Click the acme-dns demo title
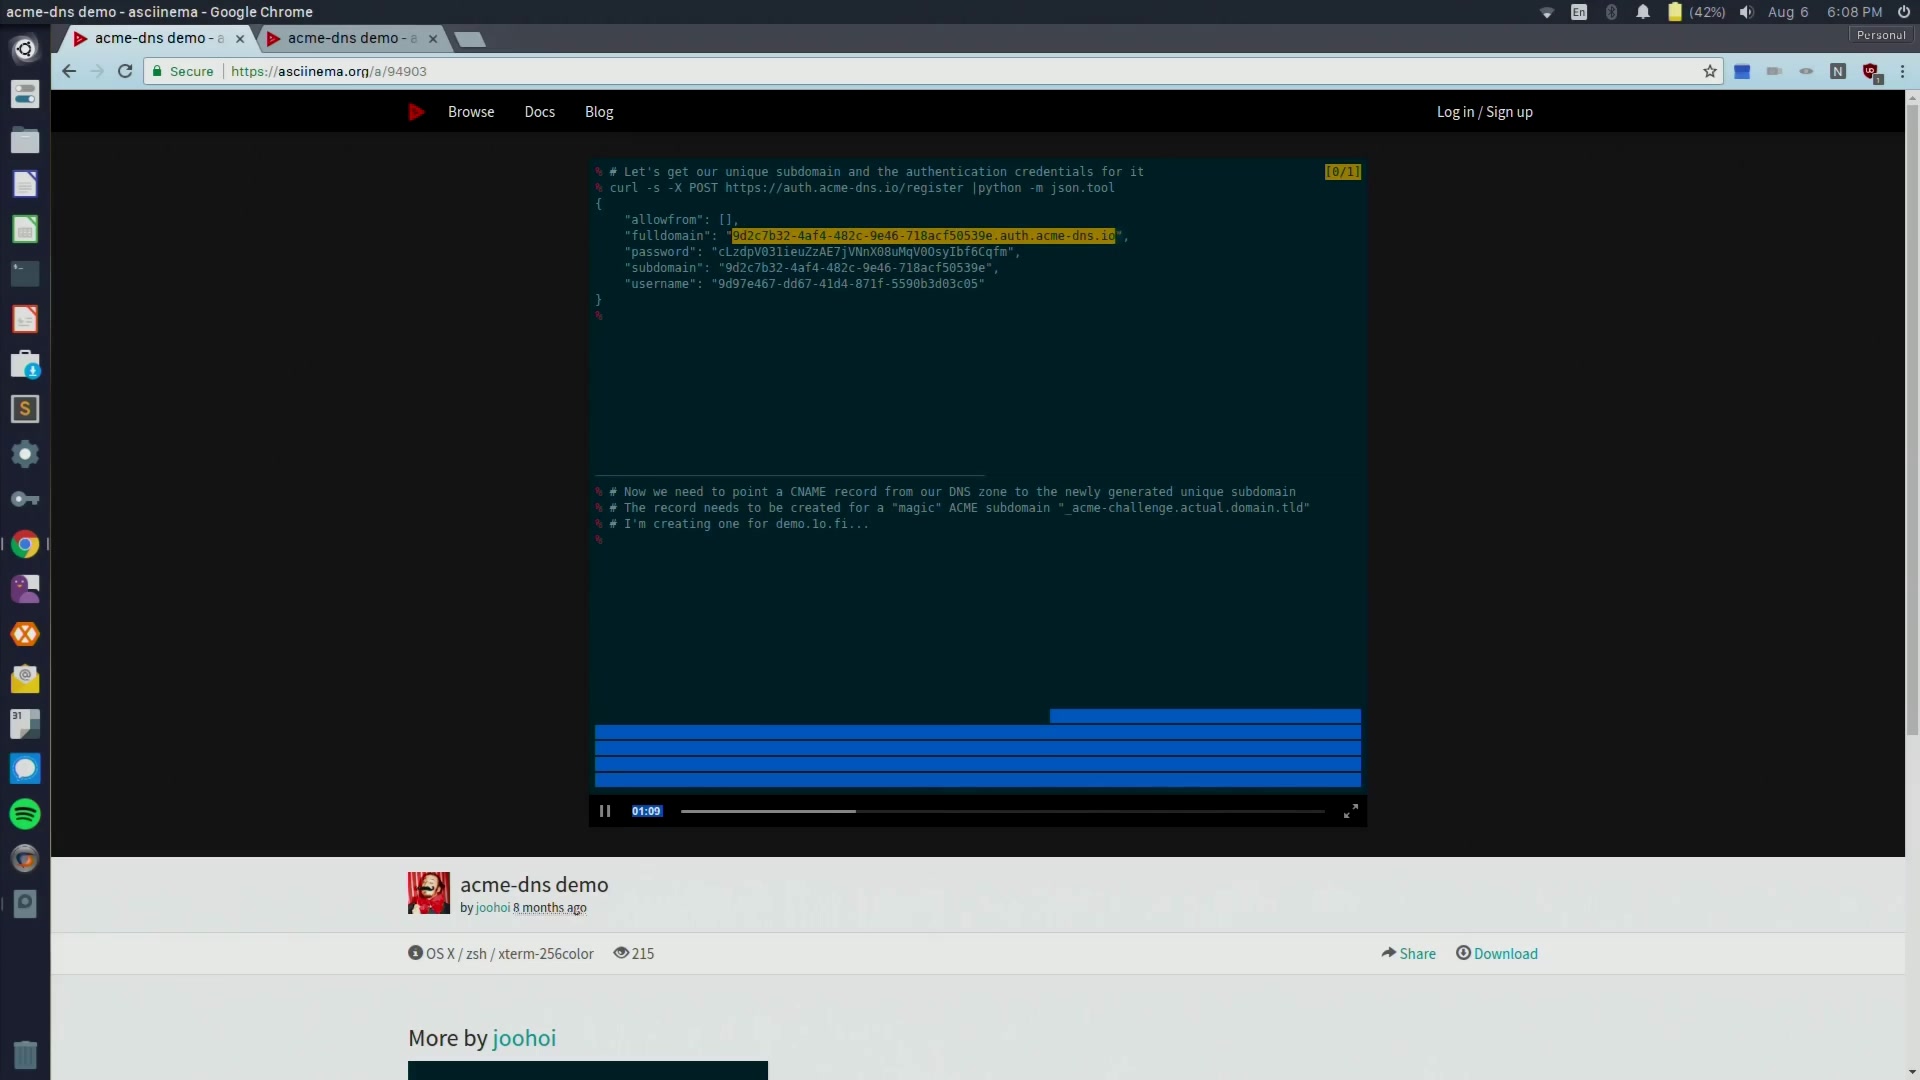The height and width of the screenshot is (1080, 1920). (x=534, y=885)
